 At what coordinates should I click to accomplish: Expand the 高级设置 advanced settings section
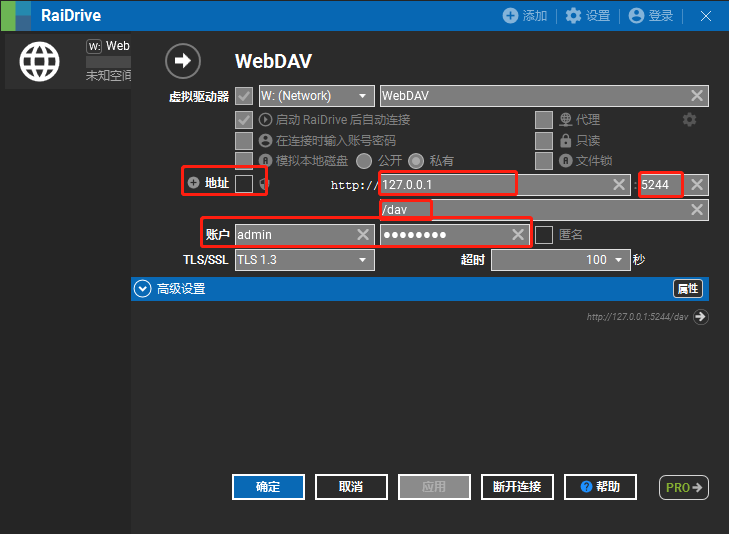142,289
